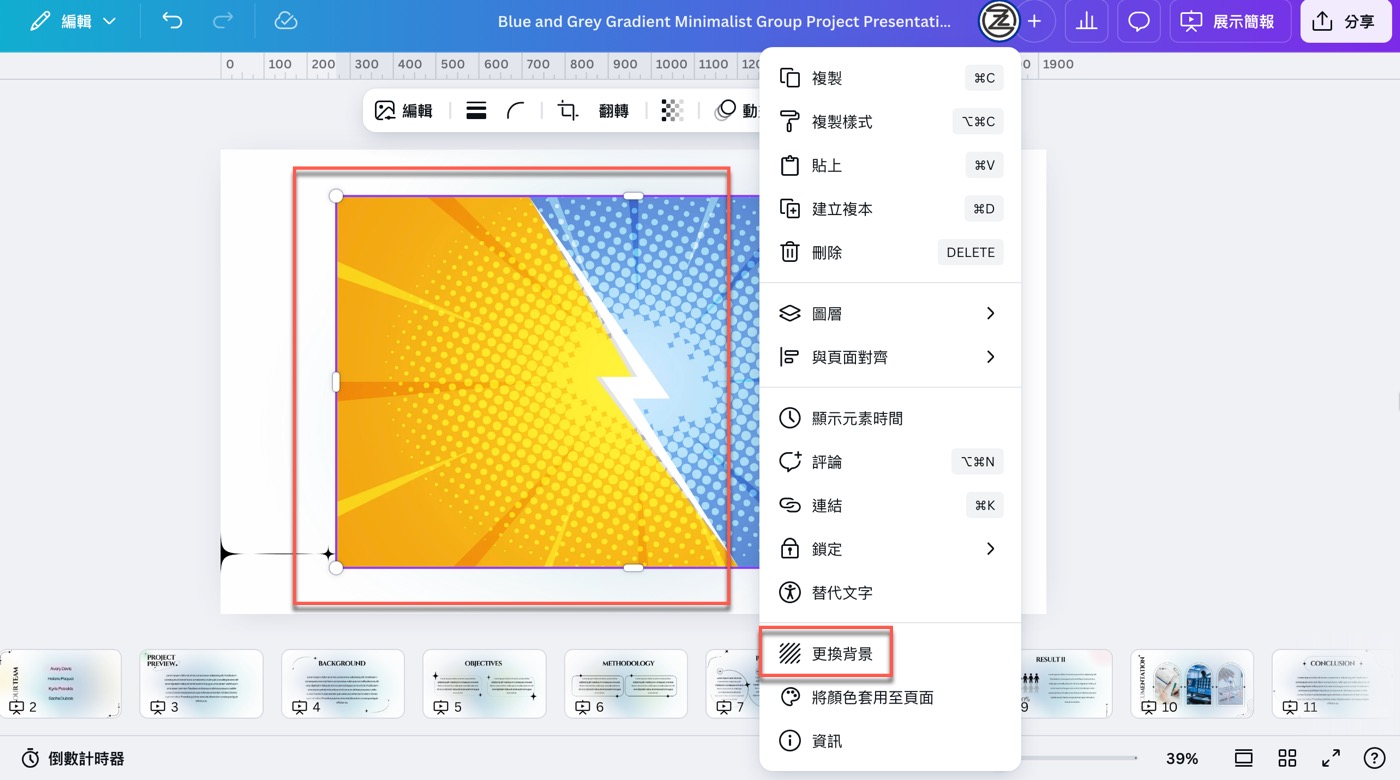
Task: Toggle the page thumbnails view icon
Action: pyautogui.click(x=1243, y=758)
